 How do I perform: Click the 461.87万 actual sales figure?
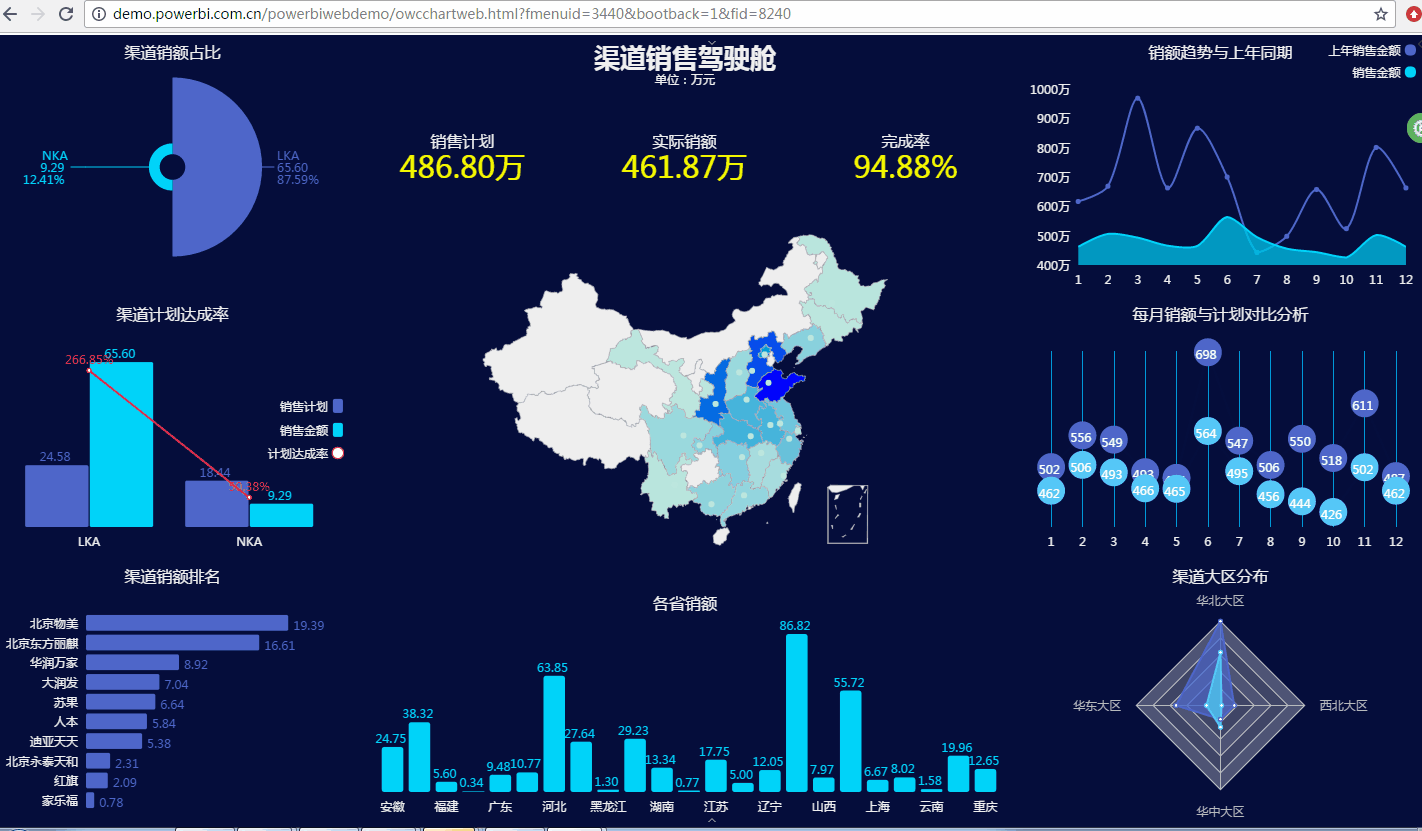pyautogui.click(x=684, y=167)
